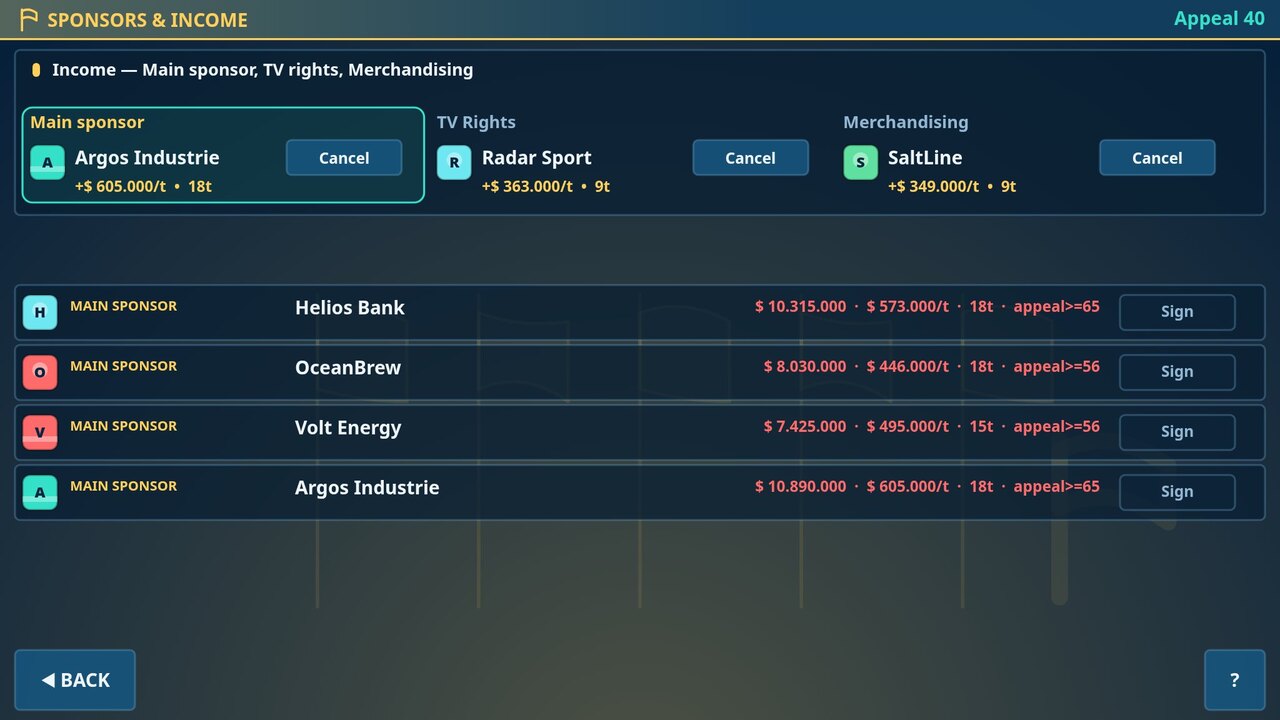Cancel the SaltLine merchandising deal
Image resolution: width=1280 pixels, height=720 pixels.
point(1157,158)
